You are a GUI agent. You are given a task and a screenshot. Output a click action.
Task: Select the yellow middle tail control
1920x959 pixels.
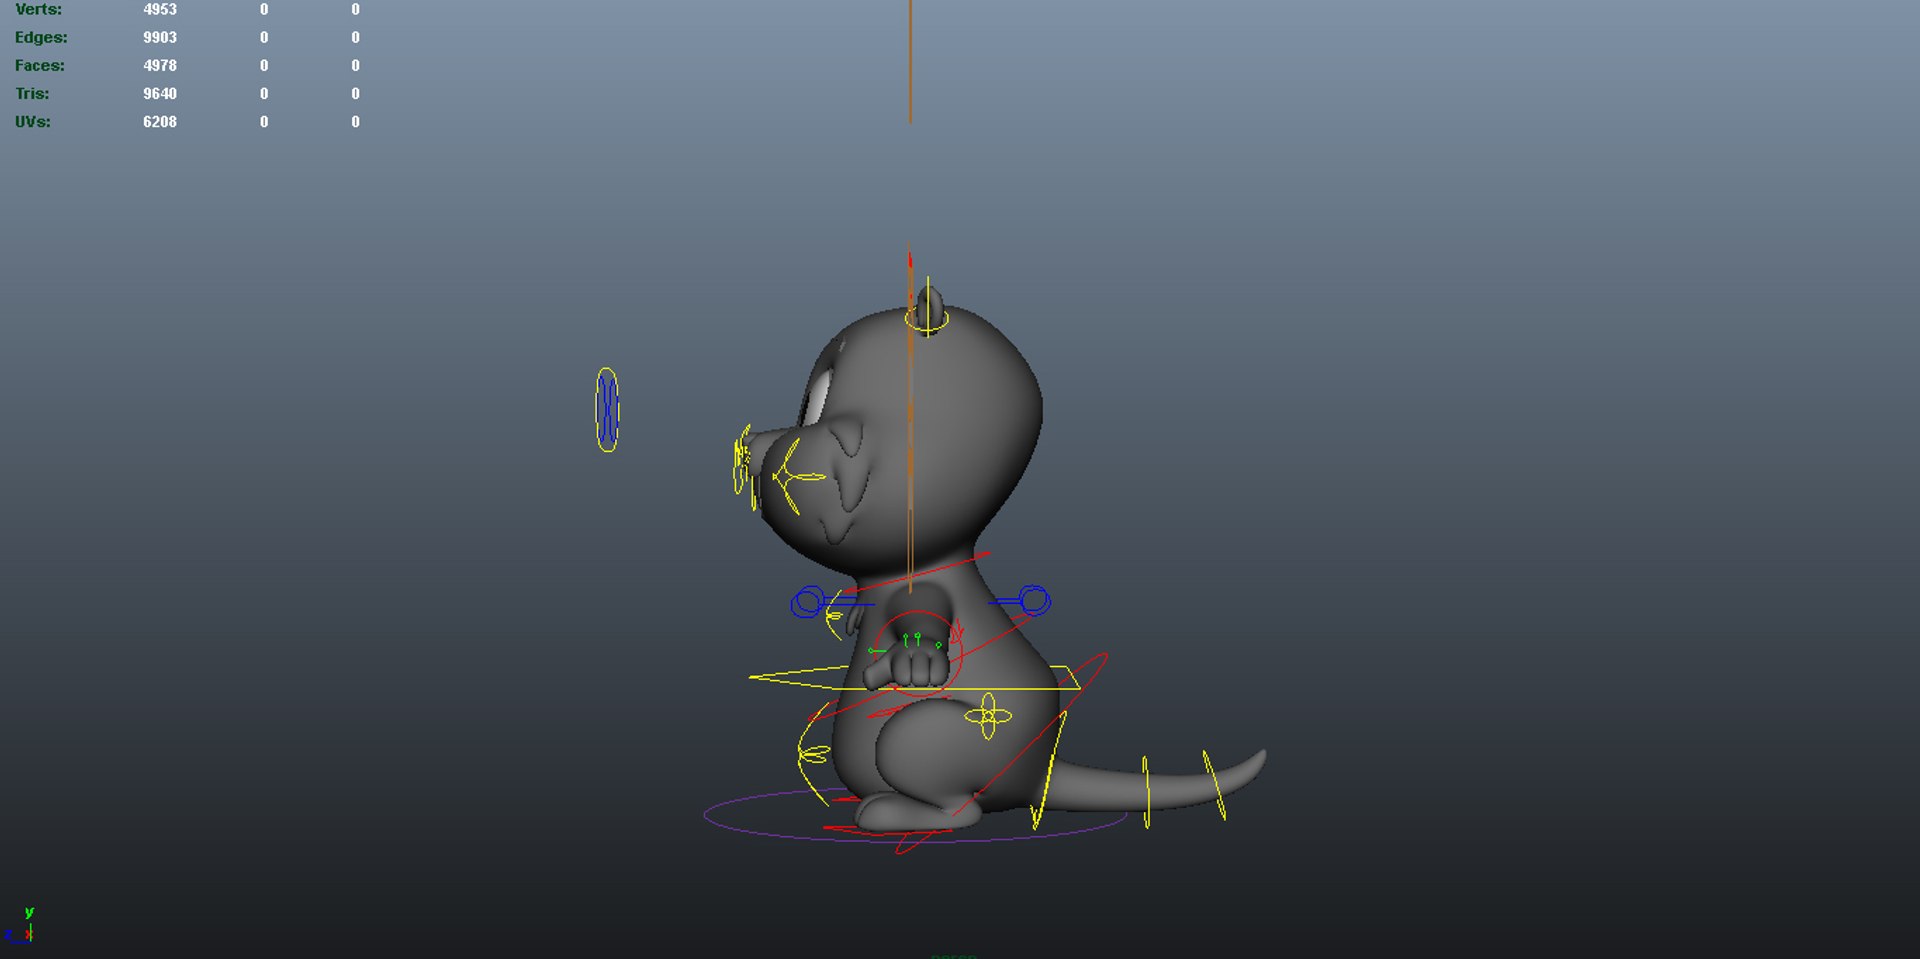pos(1146,792)
